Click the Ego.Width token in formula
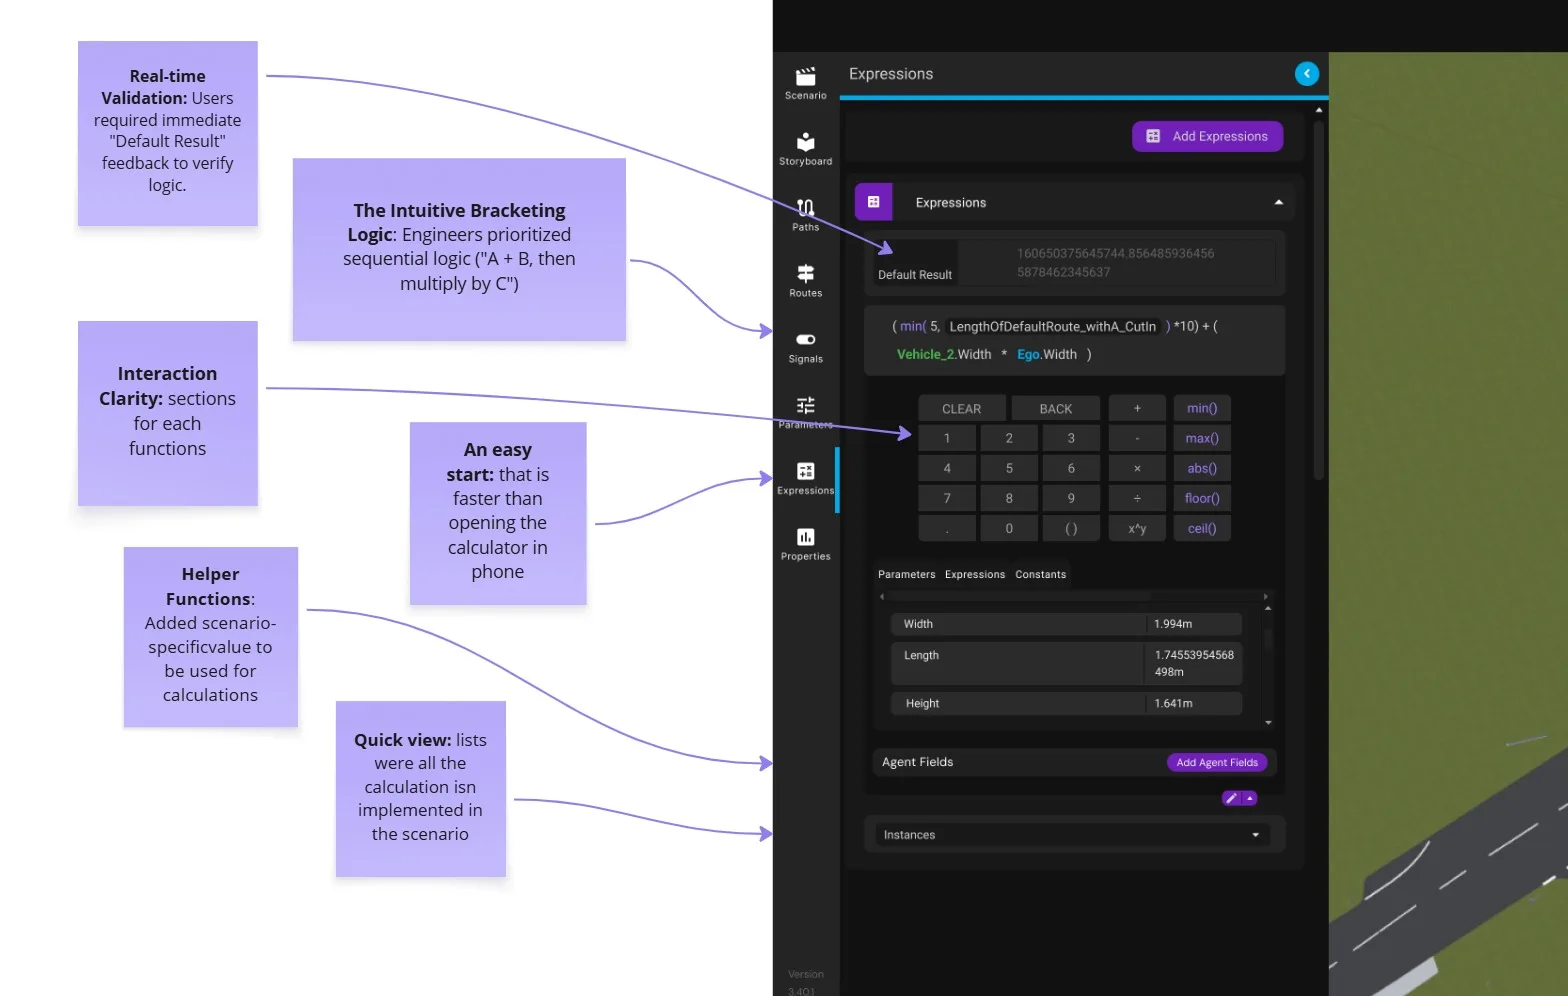1568x996 pixels. click(x=1046, y=354)
